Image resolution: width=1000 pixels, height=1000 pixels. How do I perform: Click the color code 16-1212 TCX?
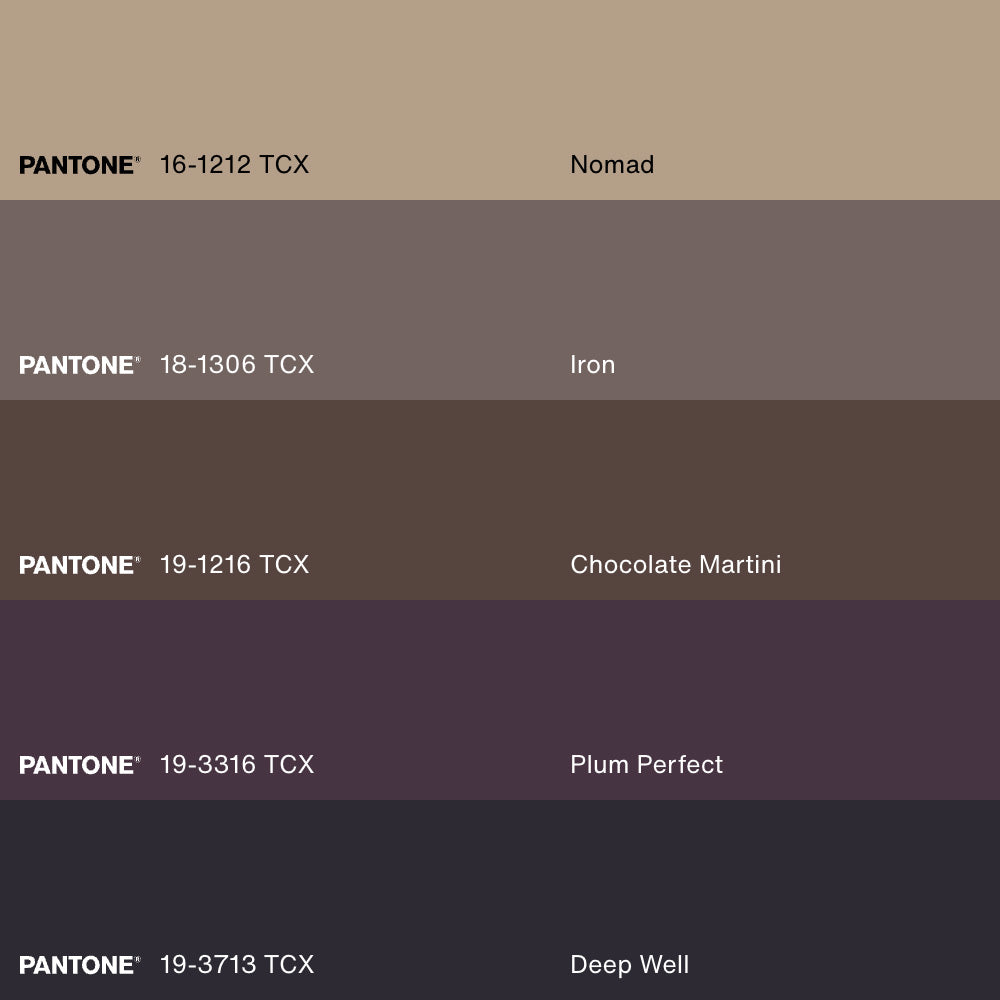(x=234, y=165)
